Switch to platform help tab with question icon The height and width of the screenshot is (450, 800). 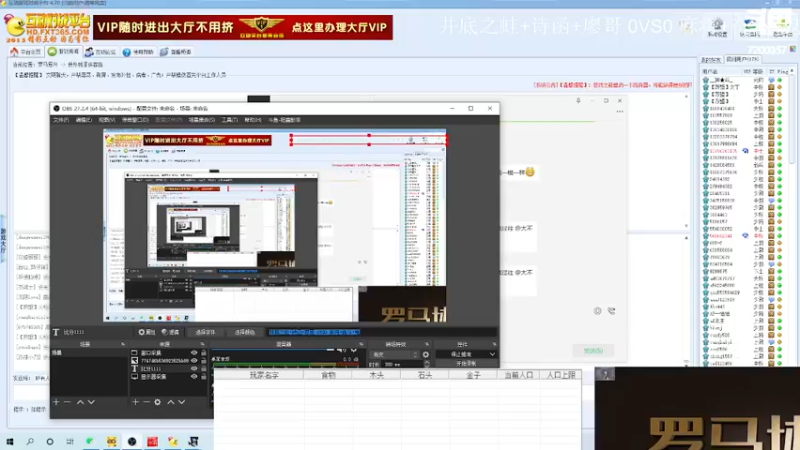point(138,52)
